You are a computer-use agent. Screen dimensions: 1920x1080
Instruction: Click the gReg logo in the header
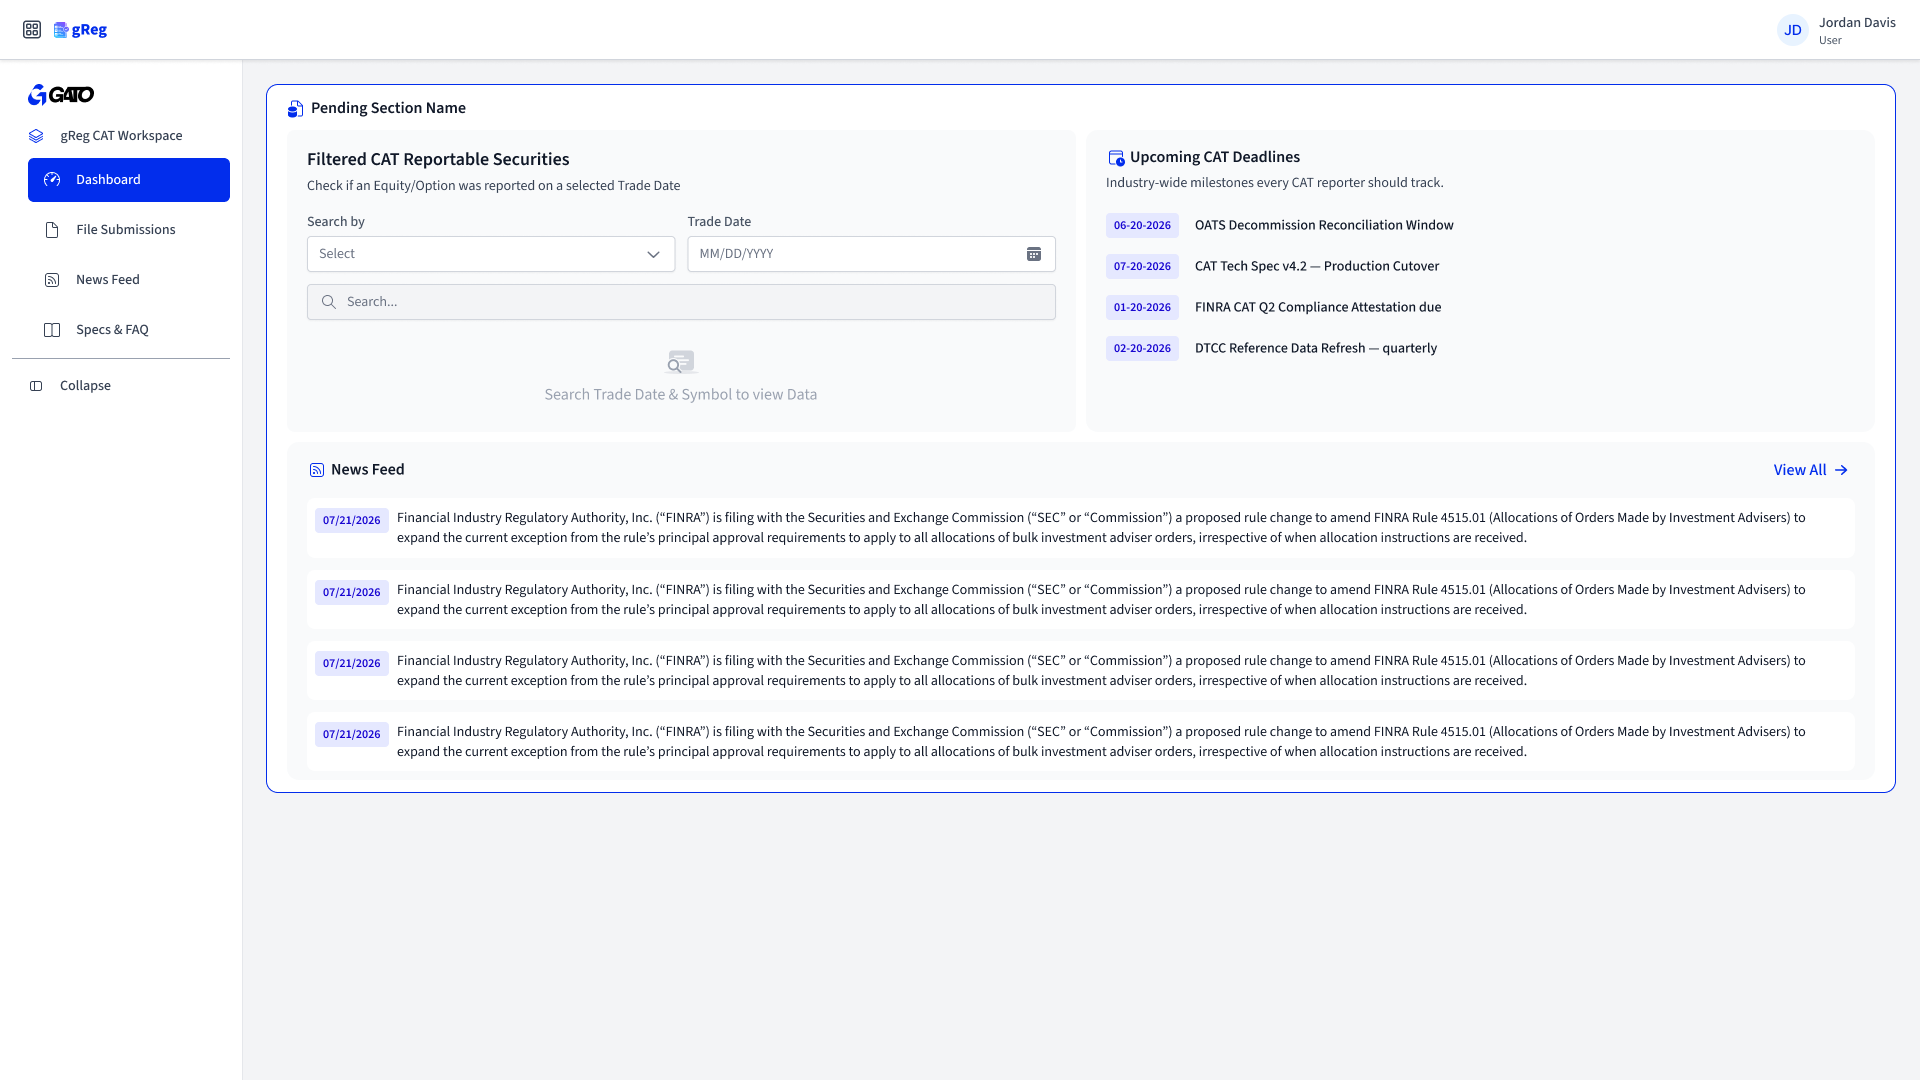click(80, 30)
